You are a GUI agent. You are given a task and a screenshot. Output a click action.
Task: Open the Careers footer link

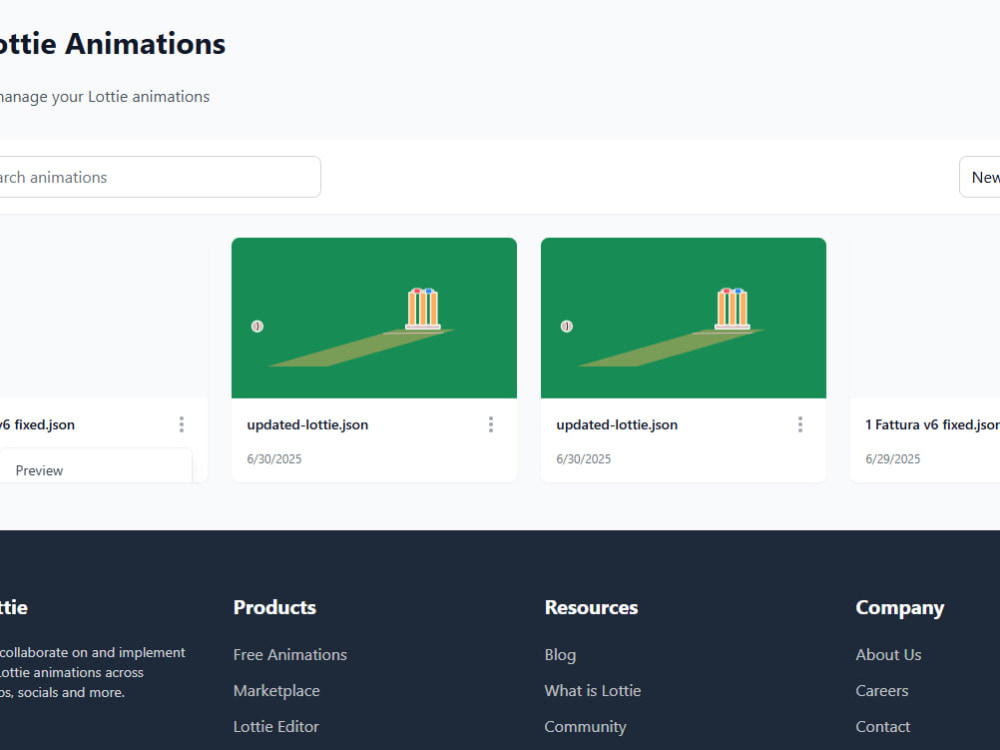pos(882,691)
